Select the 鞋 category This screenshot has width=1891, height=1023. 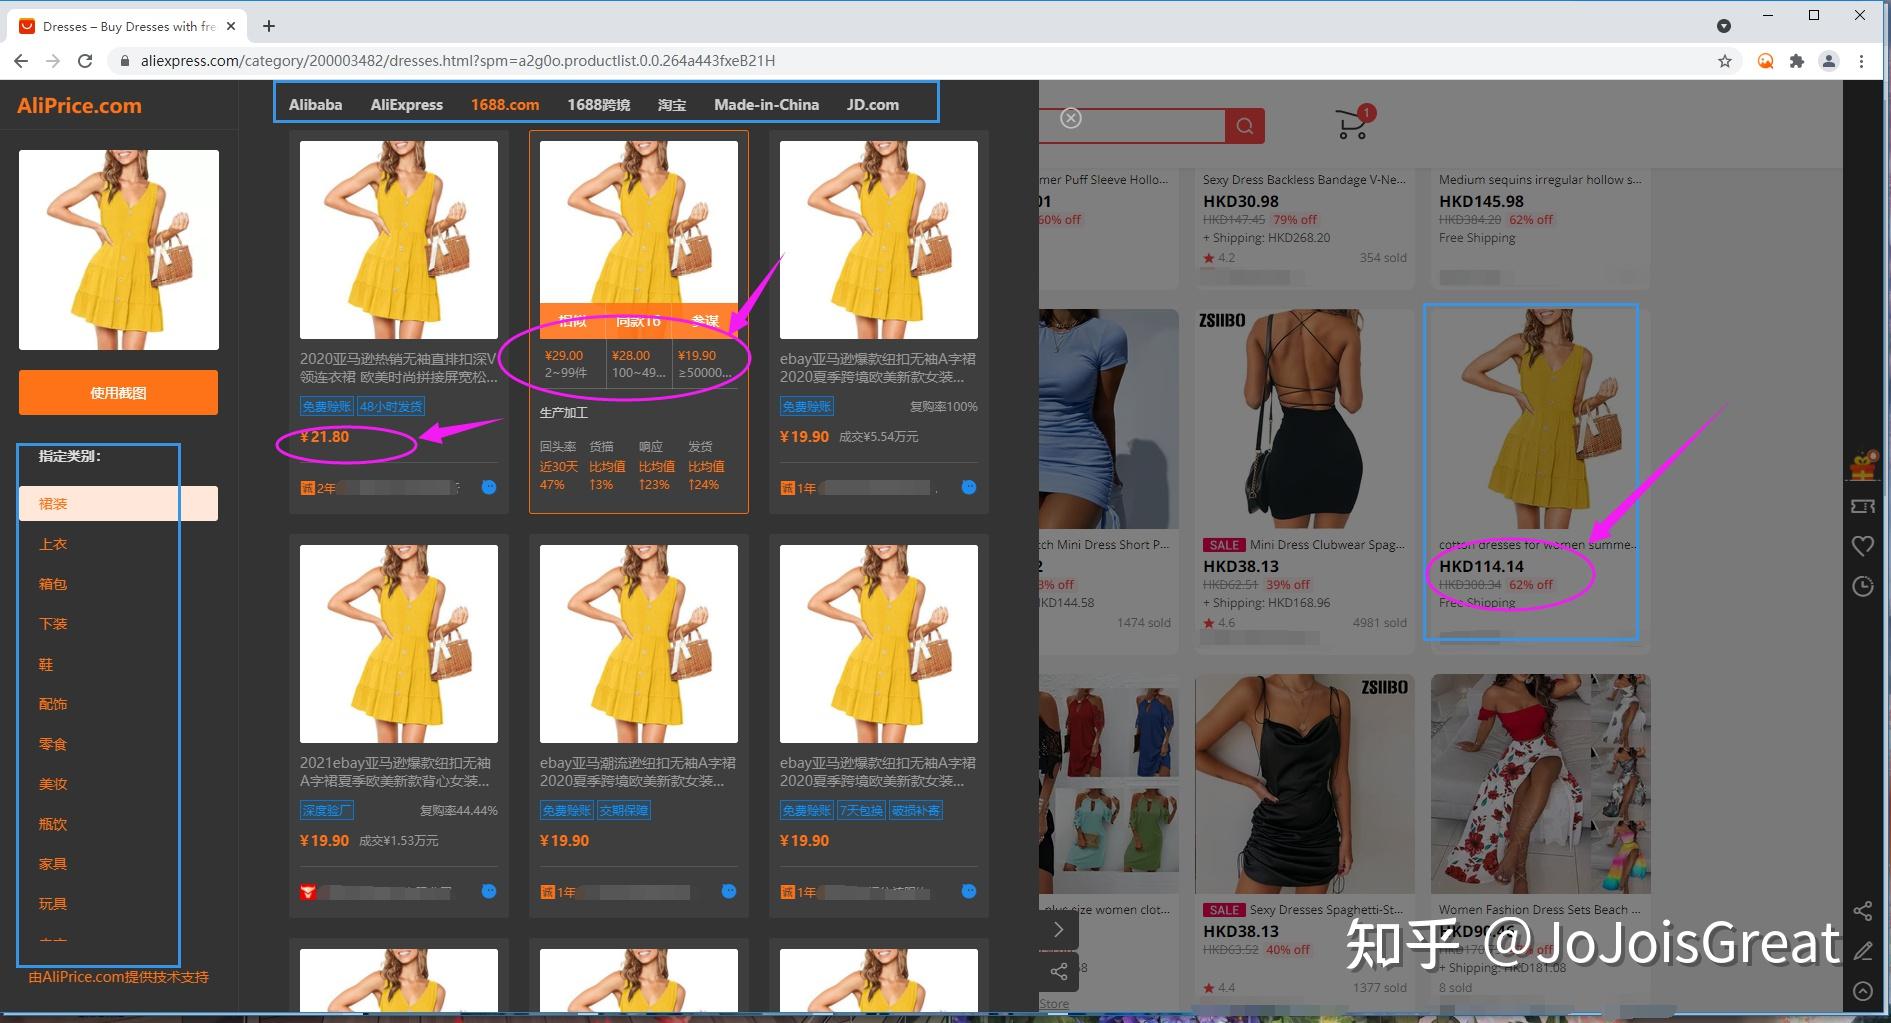(x=46, y=664)
